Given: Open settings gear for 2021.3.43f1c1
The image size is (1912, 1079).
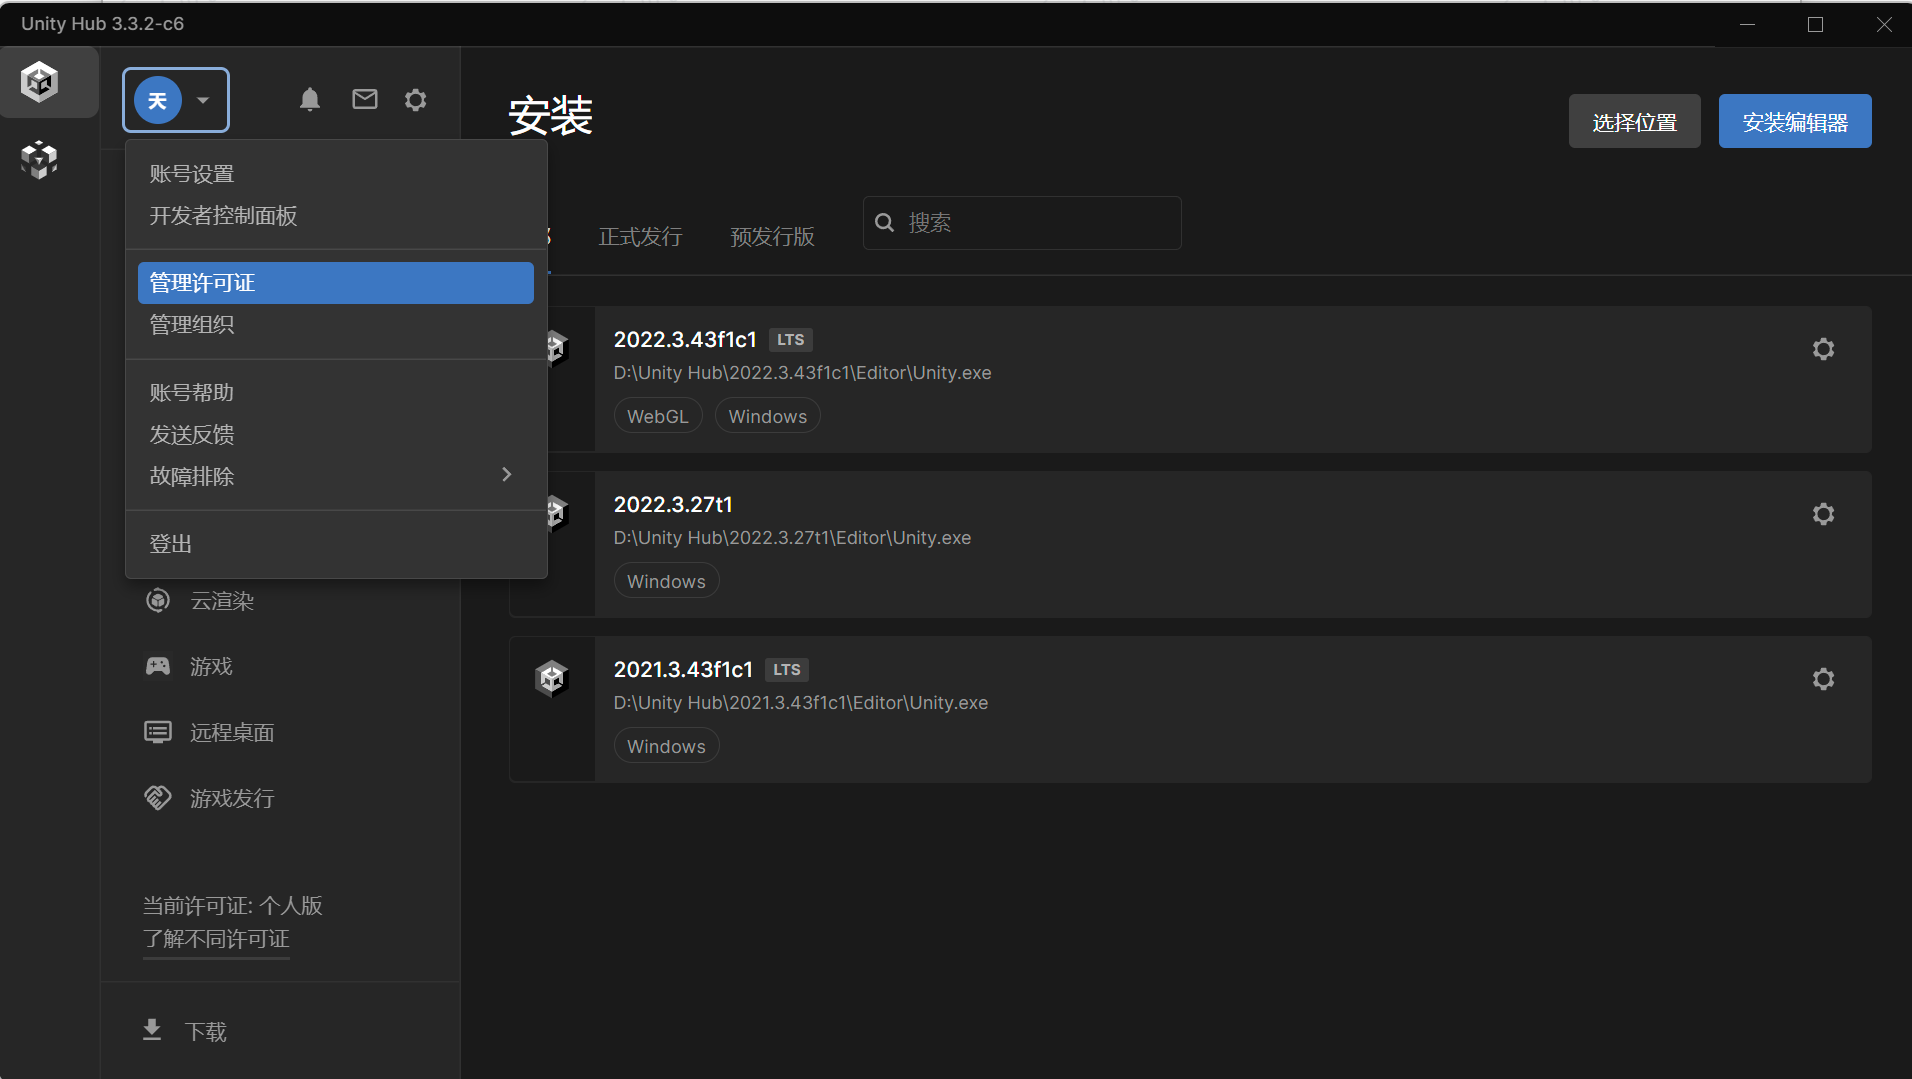Looking at the screenshot, I should (x=1823, y=679).
